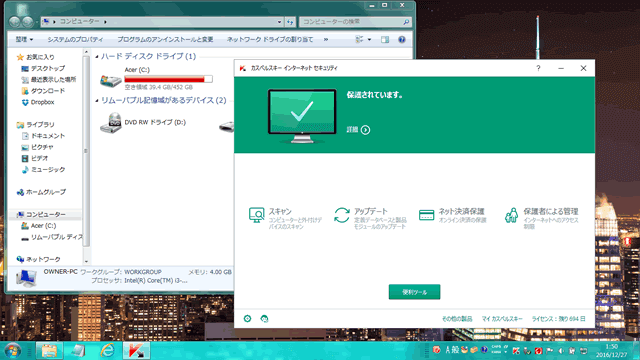Open Kaspersky settings gear icon
The width and height of the screenshot is (640, 360).
247,318
